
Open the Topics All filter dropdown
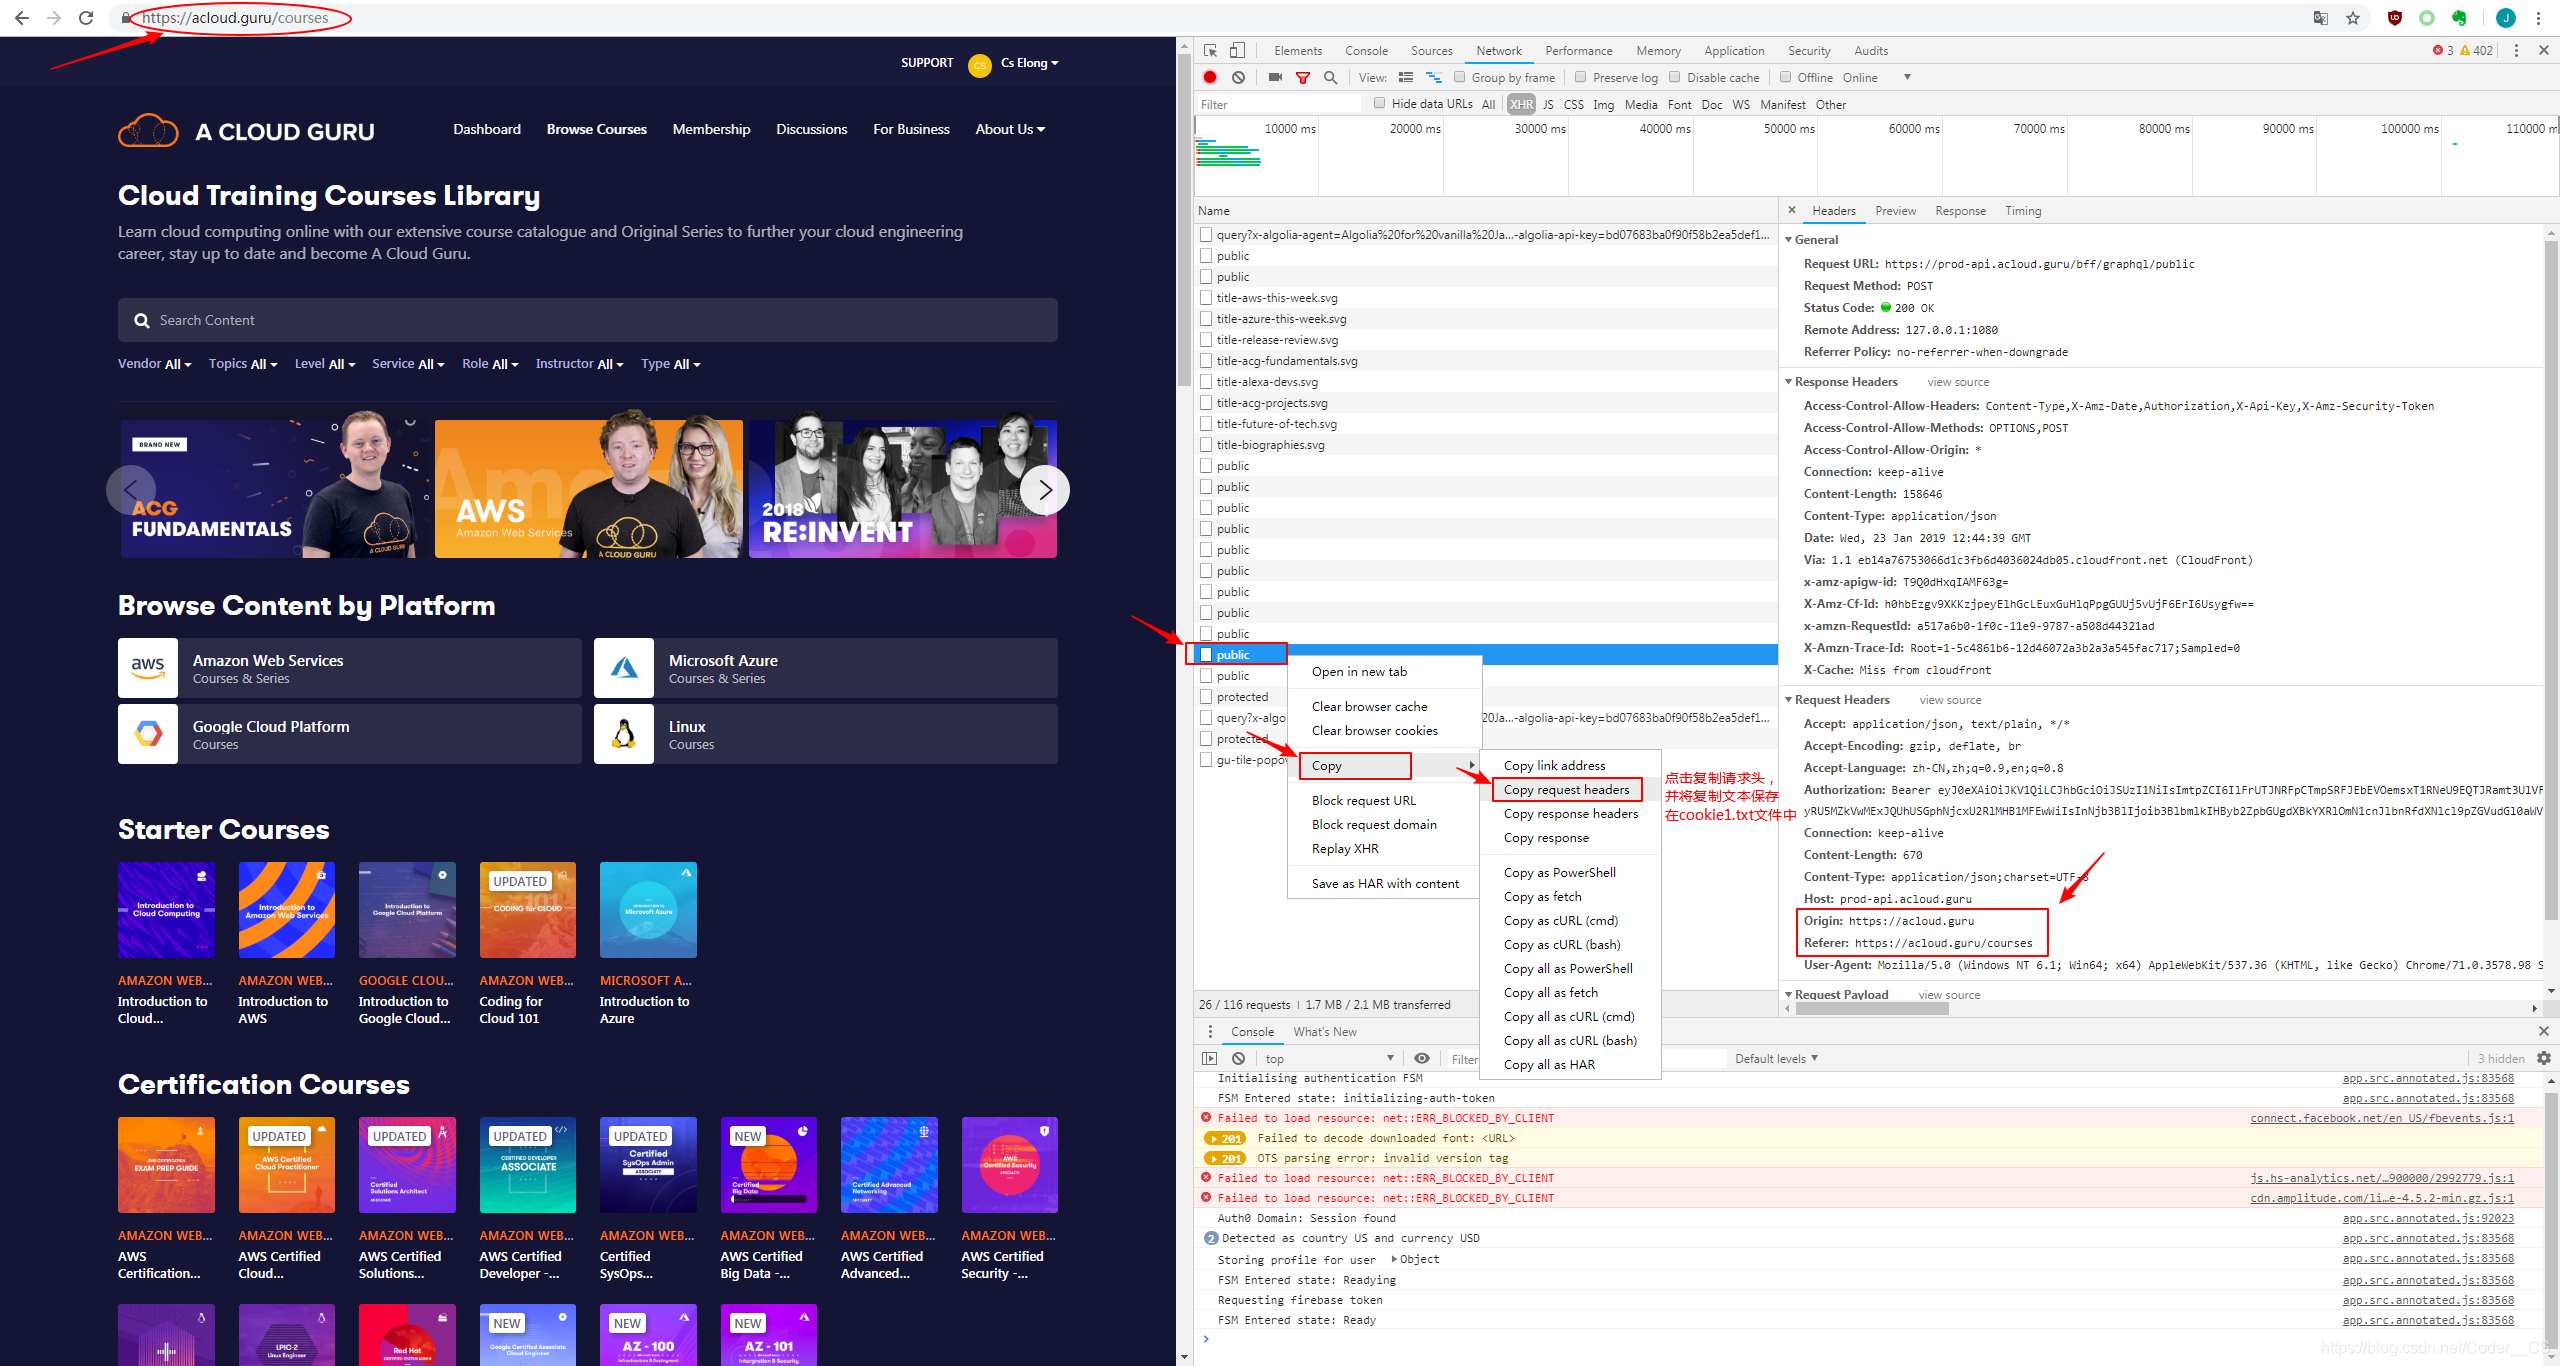tap(243, 364)
